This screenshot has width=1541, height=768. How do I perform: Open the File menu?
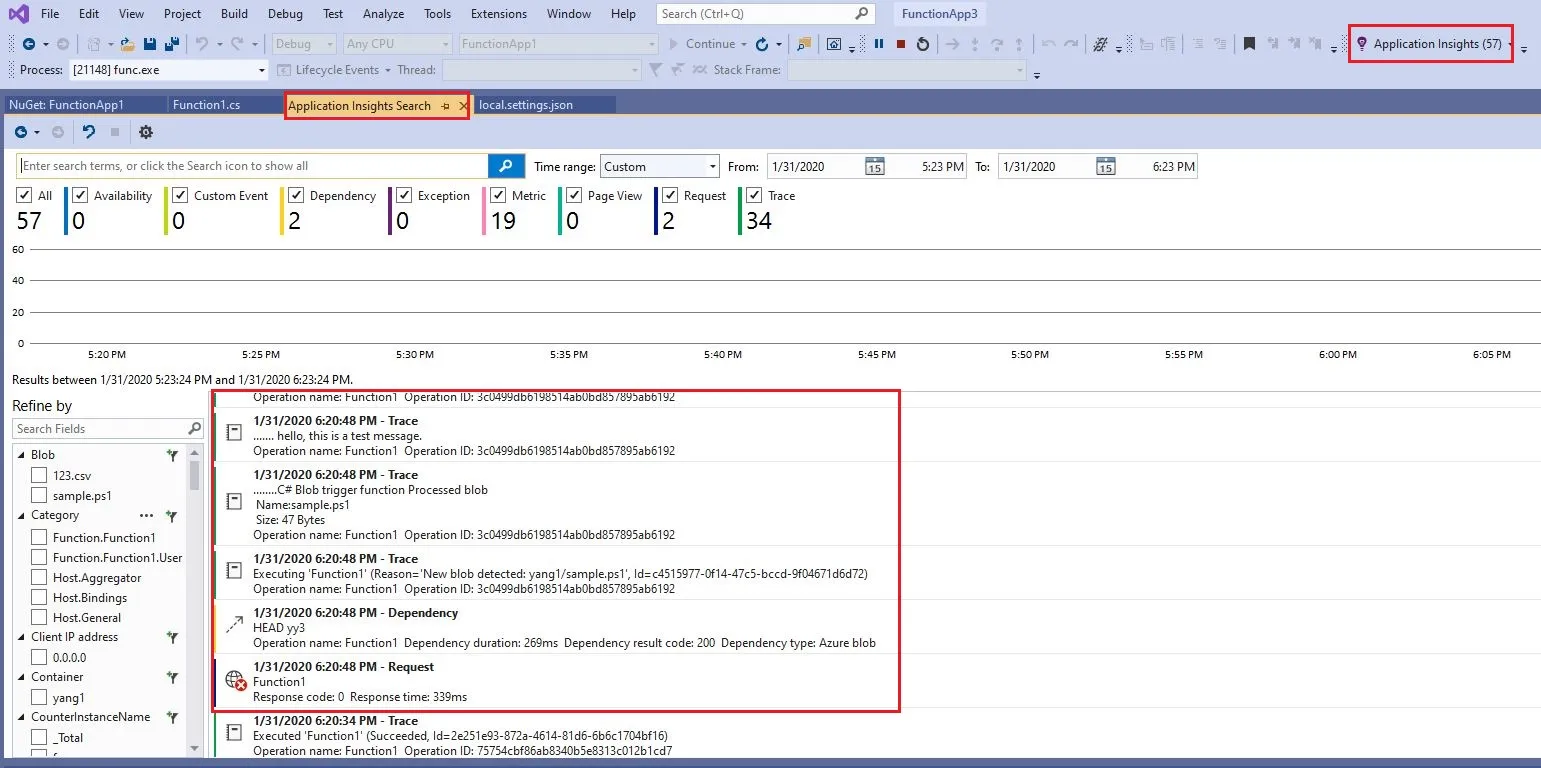(x=50, y=14)
